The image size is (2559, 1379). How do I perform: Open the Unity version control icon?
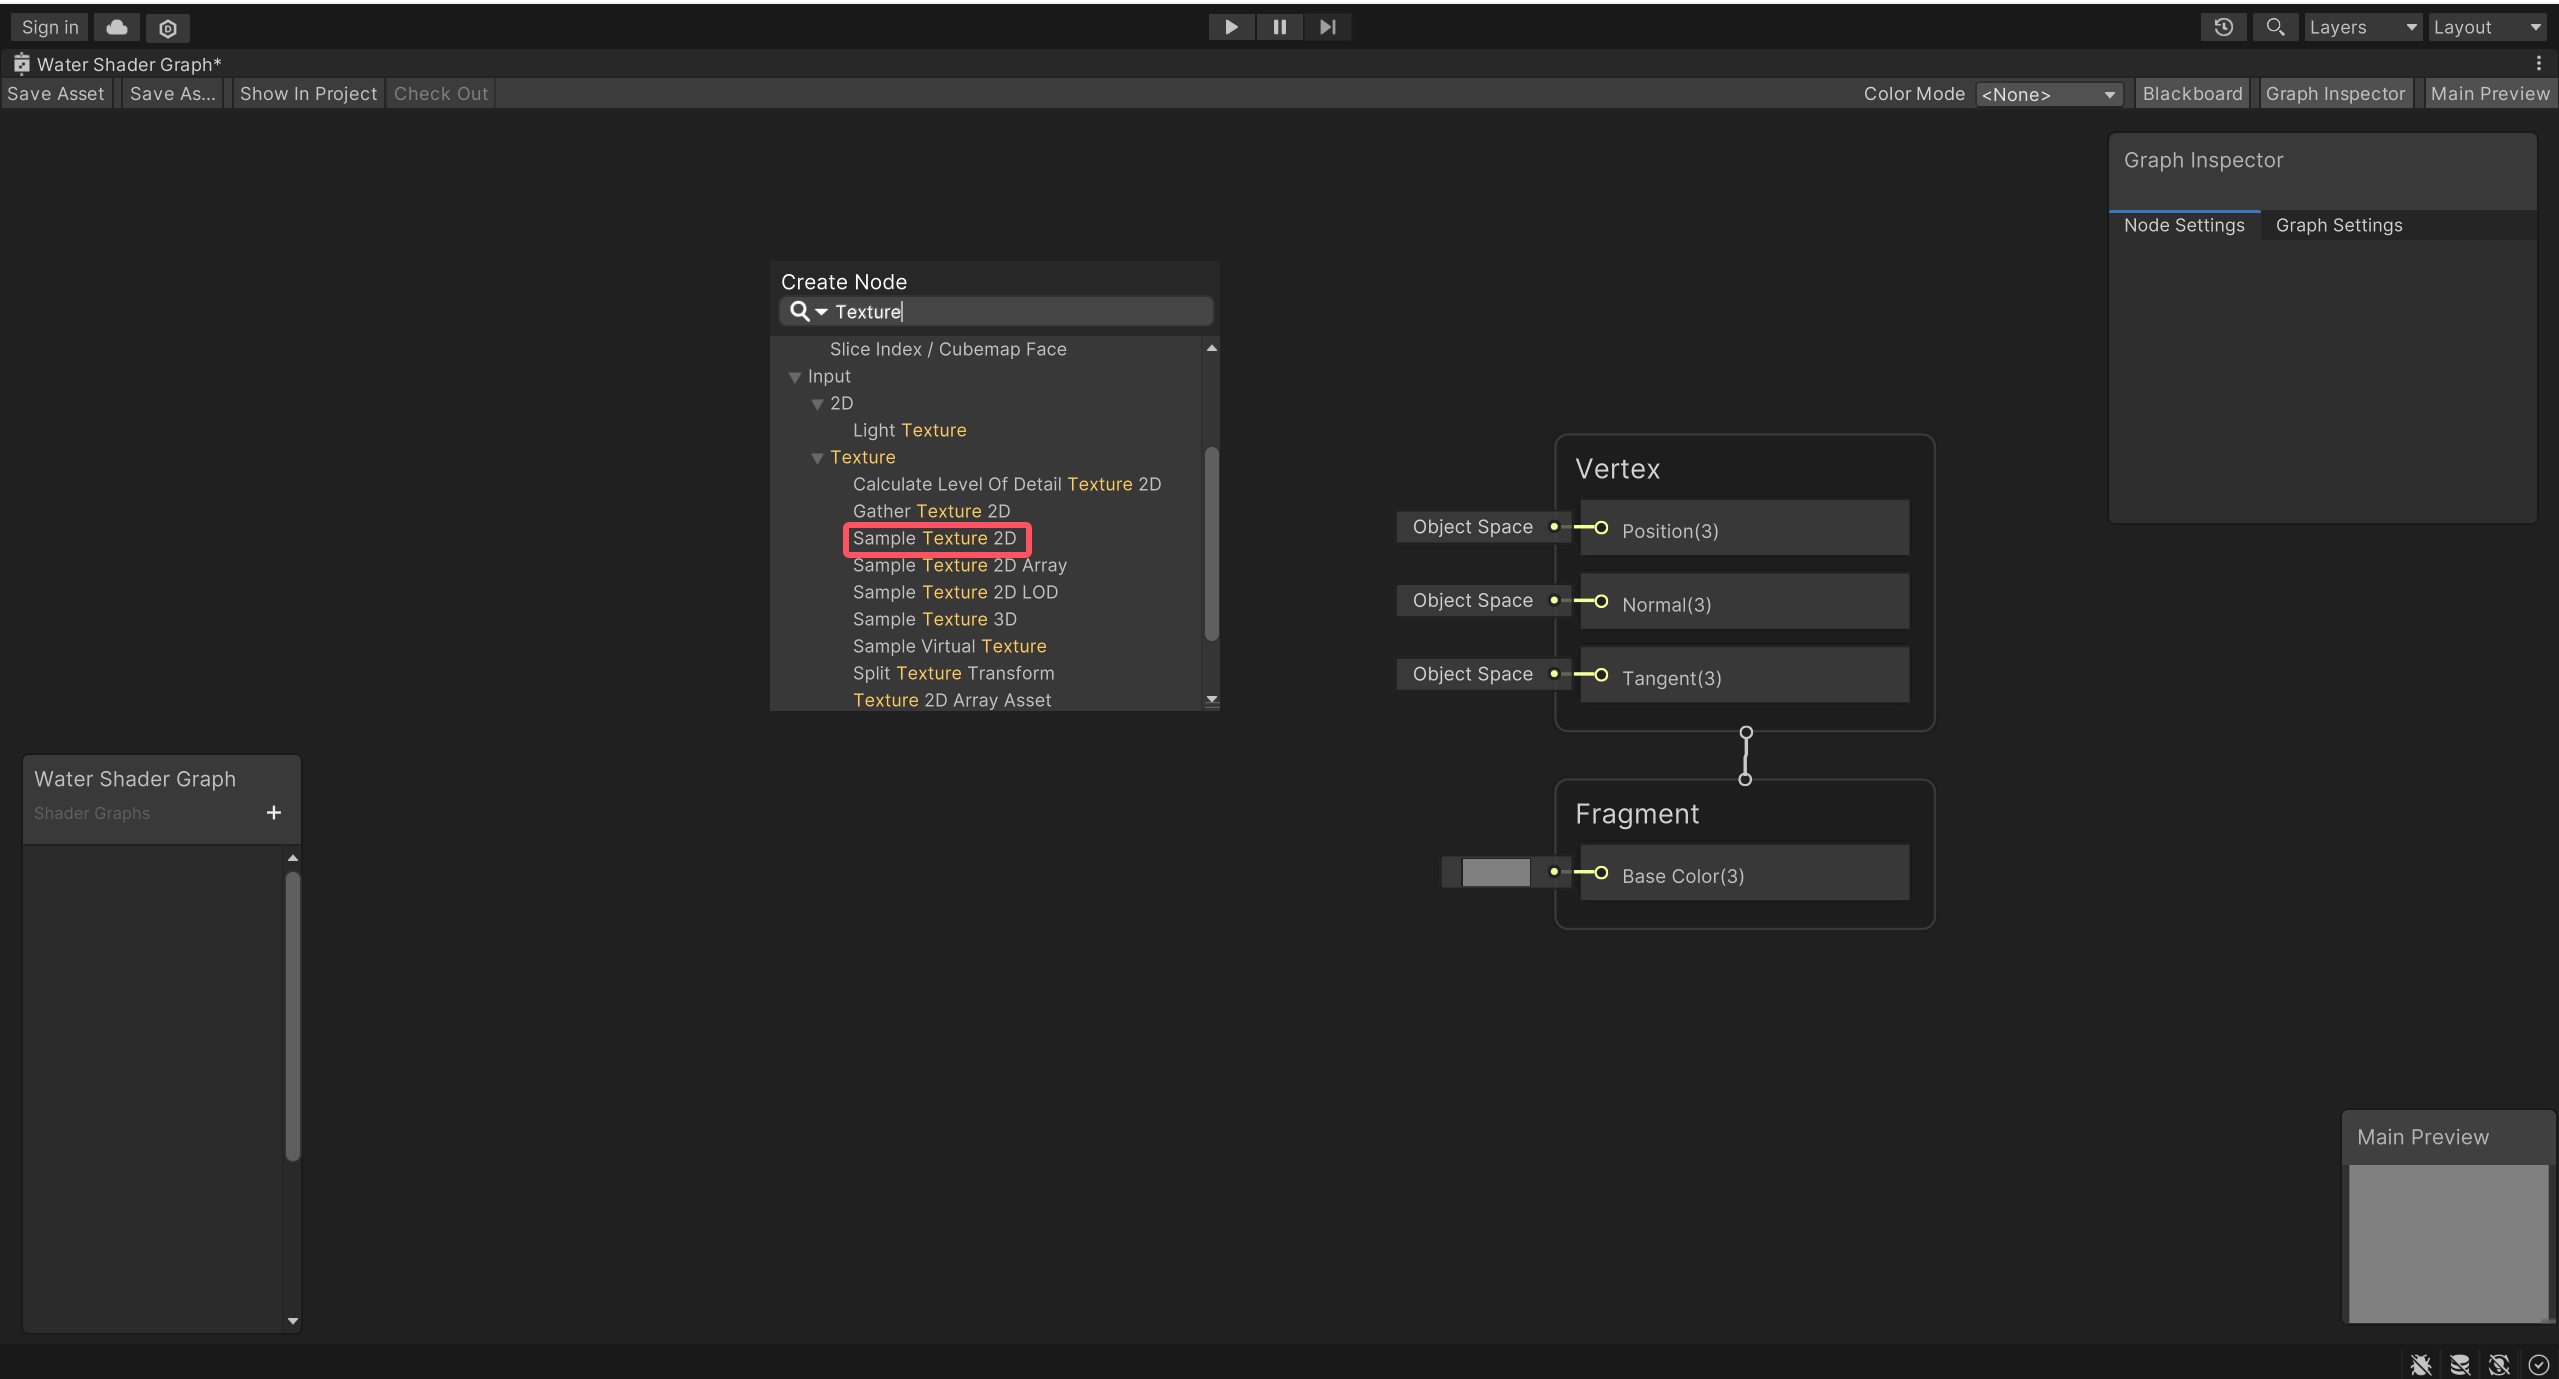click(168, 28)
